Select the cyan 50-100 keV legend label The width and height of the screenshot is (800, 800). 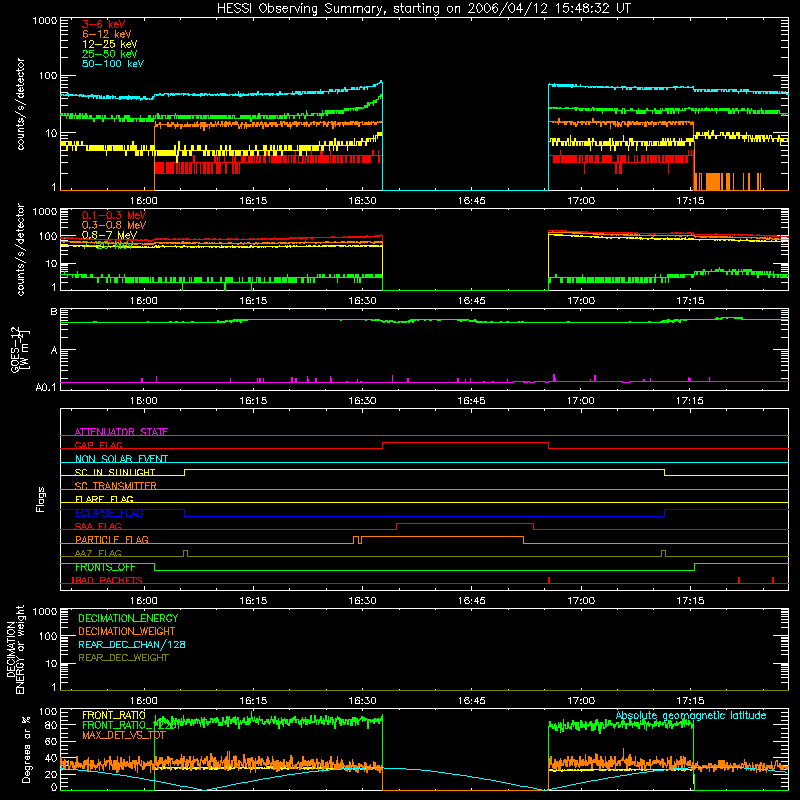113,64
